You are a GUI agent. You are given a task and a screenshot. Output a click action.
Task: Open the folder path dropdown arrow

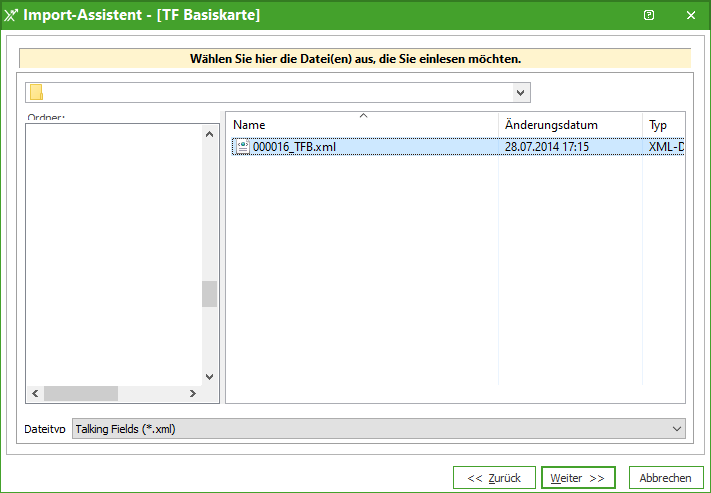pos(520,93)
